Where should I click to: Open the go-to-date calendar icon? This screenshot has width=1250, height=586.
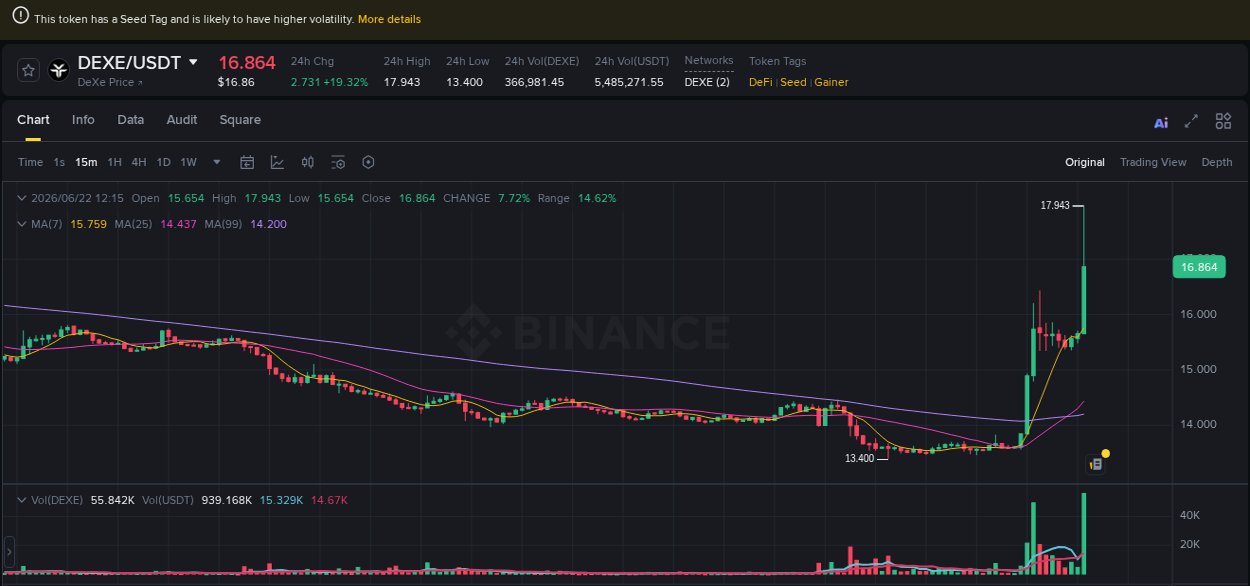[x=247, y=162]
